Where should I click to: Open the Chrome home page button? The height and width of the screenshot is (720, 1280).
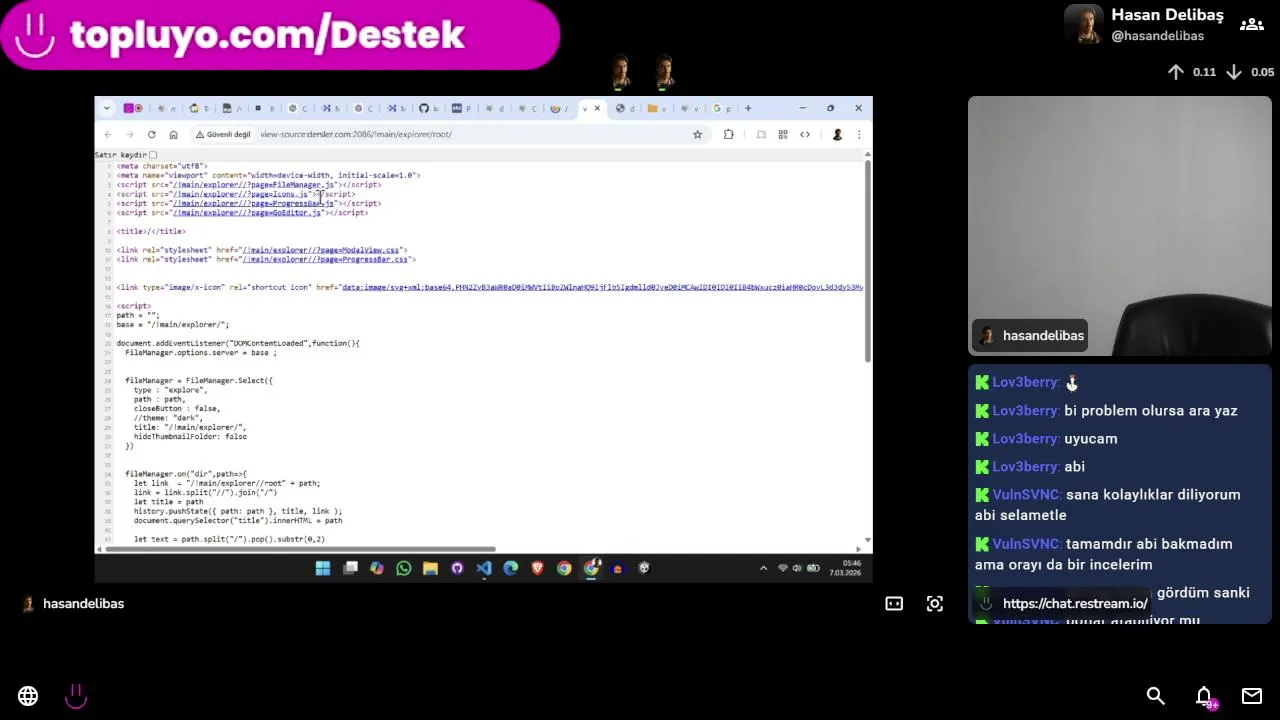point(173,134)
